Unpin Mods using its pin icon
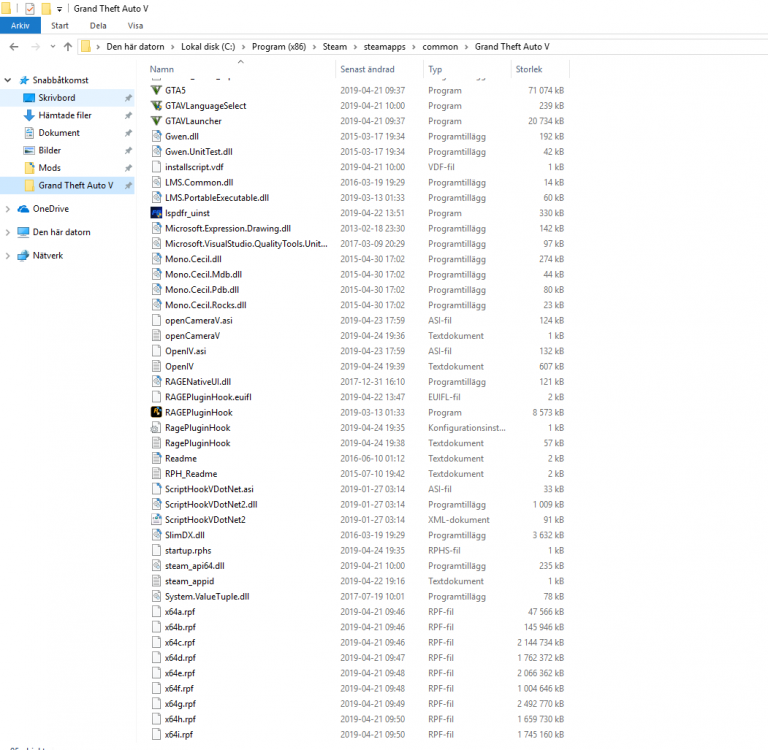768x750 pixels. coord(128,168)
